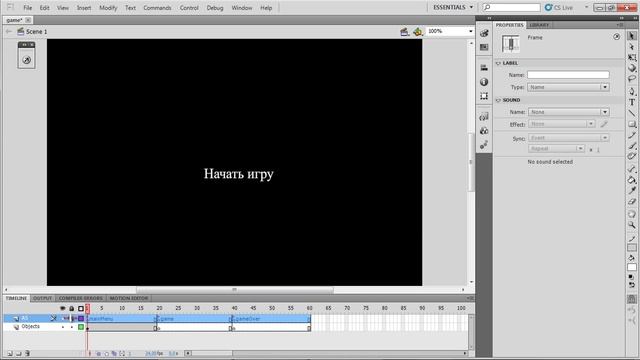Open the label Type dropdown
The image size is (640, 360).
click(568, 87)
